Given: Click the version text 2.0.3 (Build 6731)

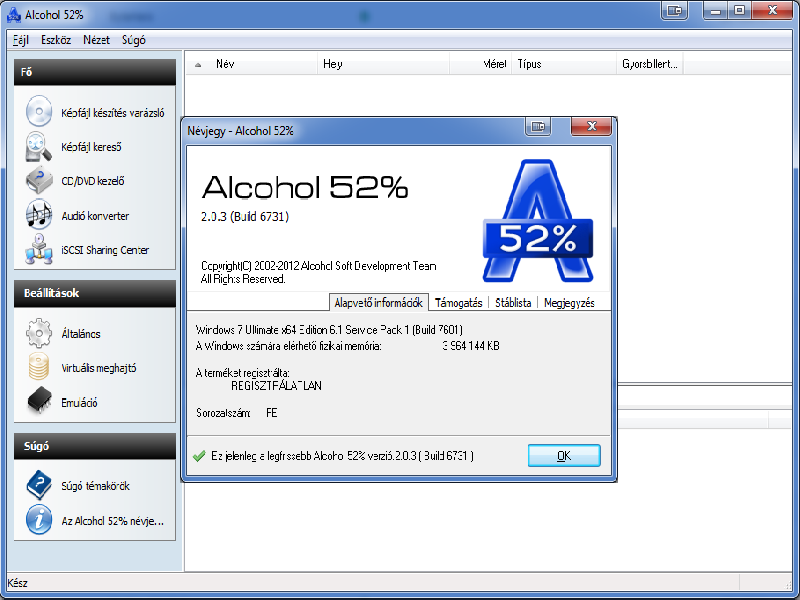Looking at the screenshot, I should tap(245, 217).
